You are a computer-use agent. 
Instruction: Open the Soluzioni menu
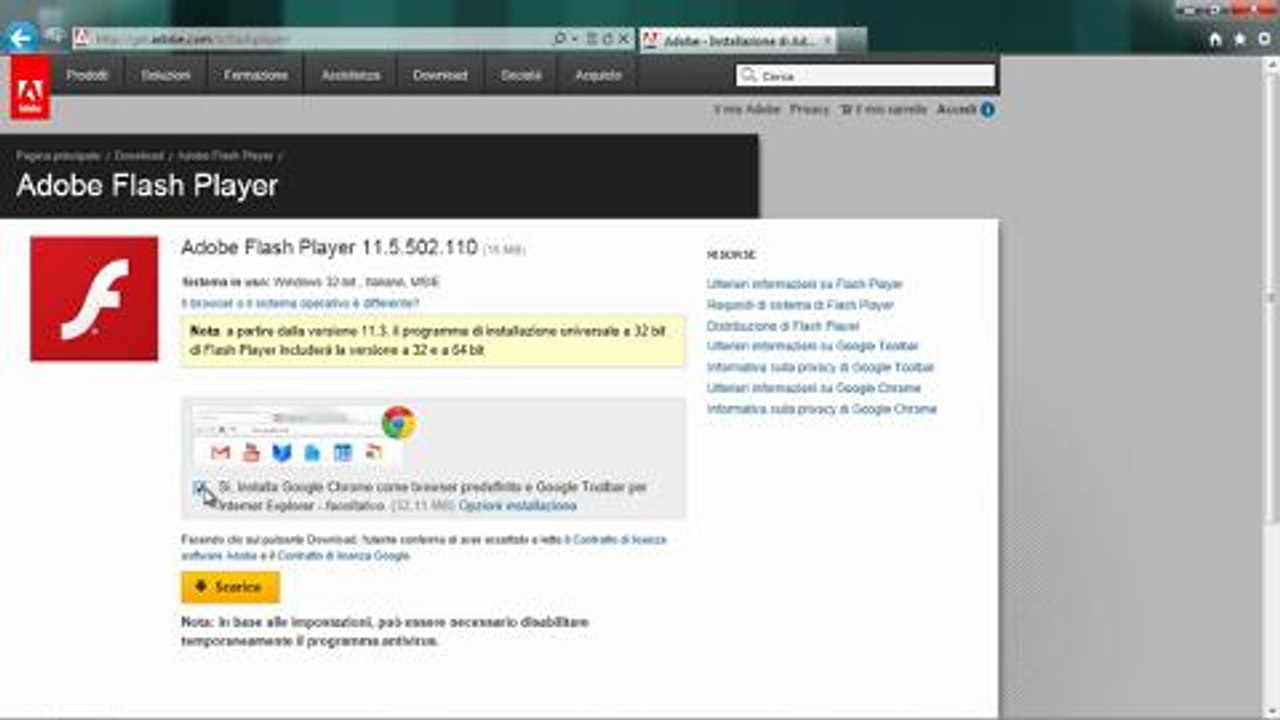165,75
